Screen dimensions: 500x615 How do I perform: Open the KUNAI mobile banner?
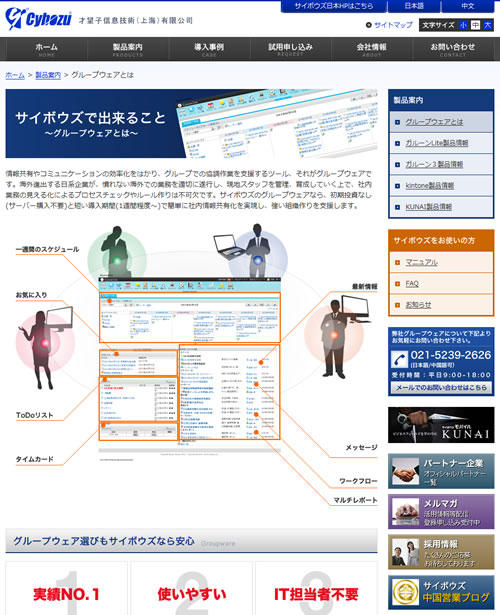(441, 425)
